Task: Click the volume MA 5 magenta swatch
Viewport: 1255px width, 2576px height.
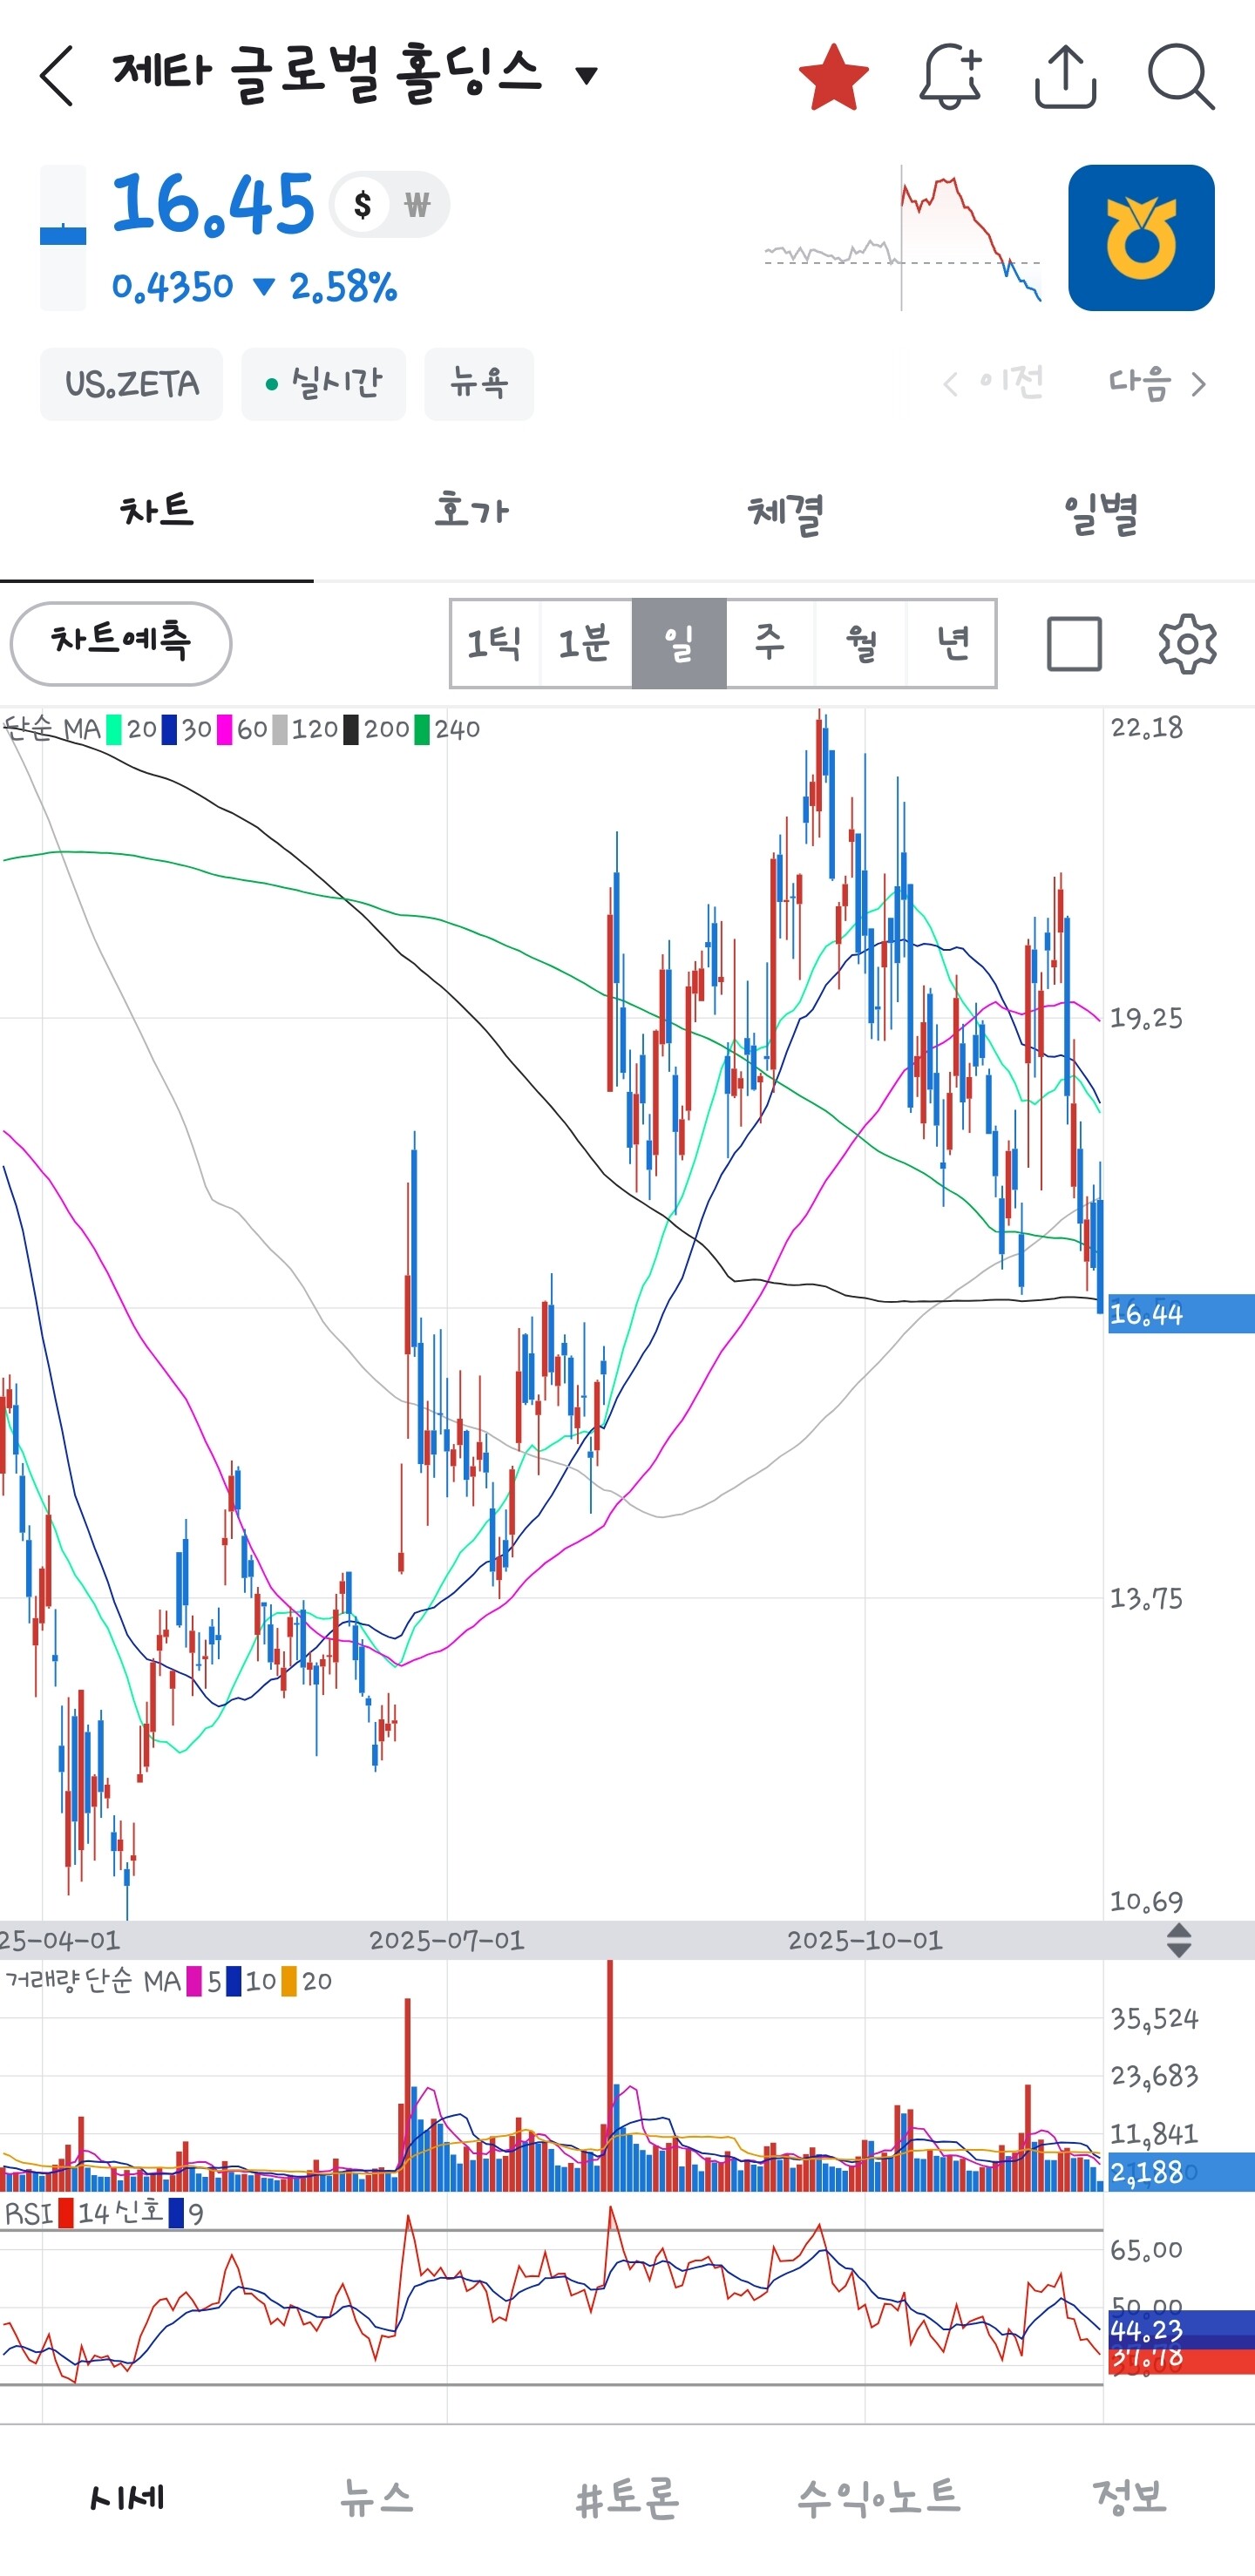Action: (194, 1982)
